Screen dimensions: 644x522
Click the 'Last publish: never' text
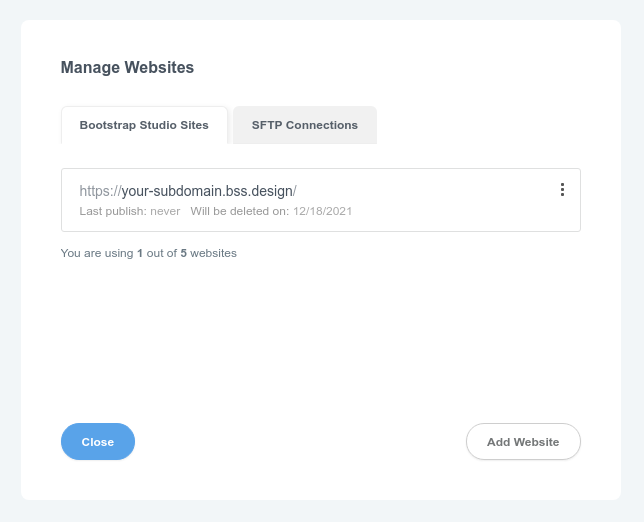tap(130, 211)
